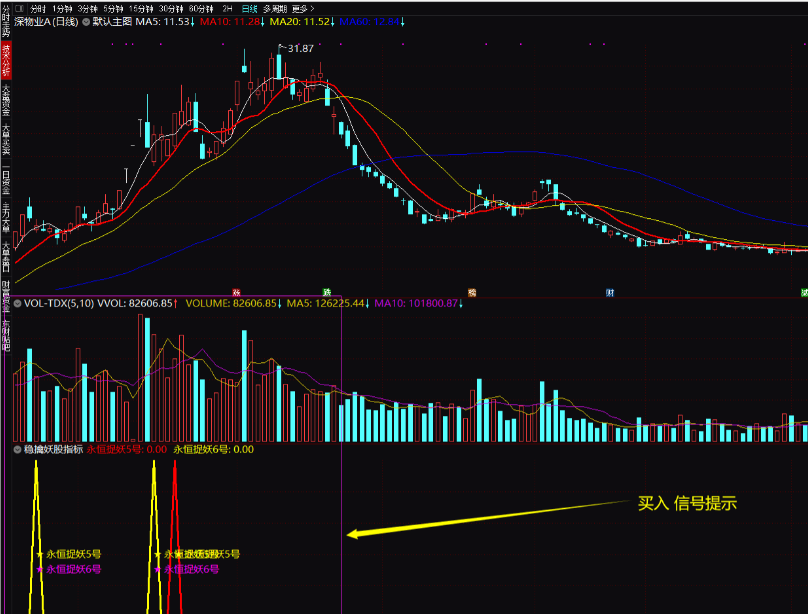
Task: Switch to the 30分钟 period
Action: tap(171, 9)
